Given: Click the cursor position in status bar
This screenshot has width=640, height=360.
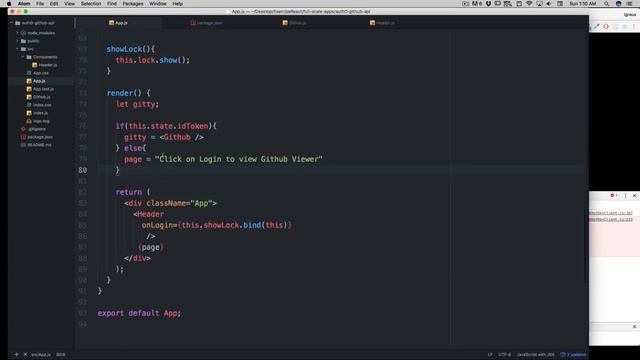Looking at the screenshot, I should click(x=61, y=354).
